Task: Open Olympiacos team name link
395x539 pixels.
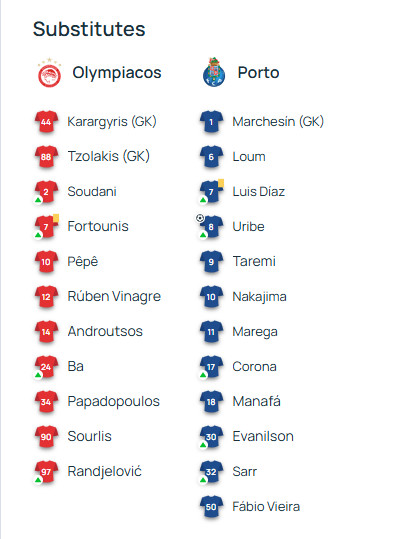Action: click(117, 73)
